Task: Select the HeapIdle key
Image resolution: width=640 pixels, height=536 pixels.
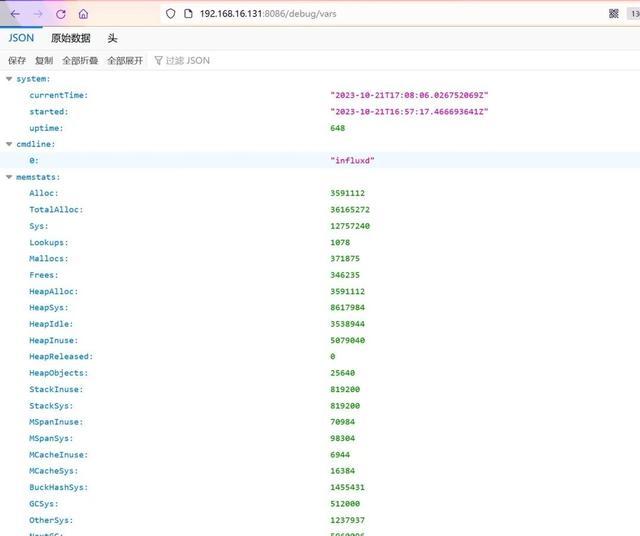Action: pos(51,324)
